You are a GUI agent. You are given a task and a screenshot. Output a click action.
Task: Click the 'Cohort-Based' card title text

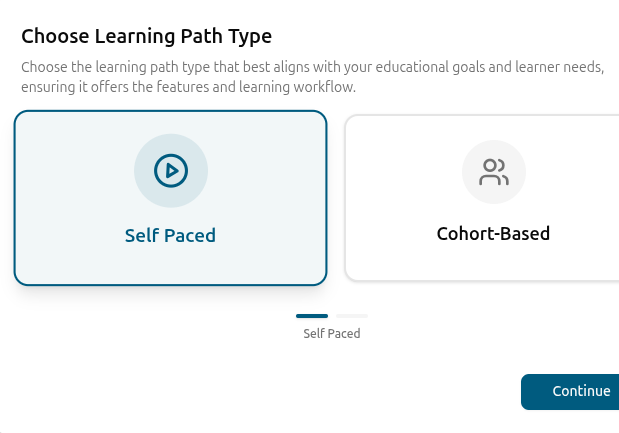click(x=493, y=234)
